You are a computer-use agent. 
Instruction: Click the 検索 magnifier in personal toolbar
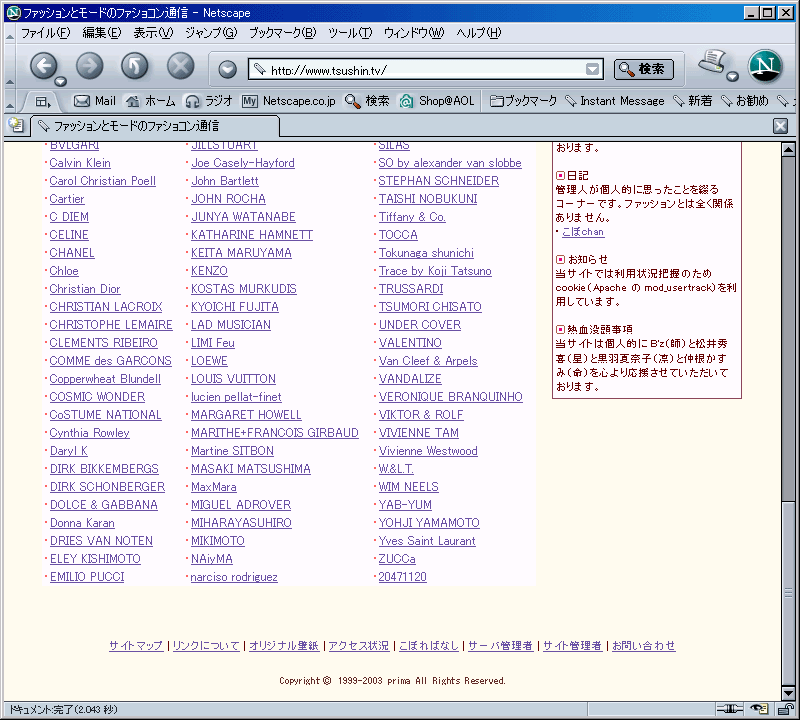367,101
